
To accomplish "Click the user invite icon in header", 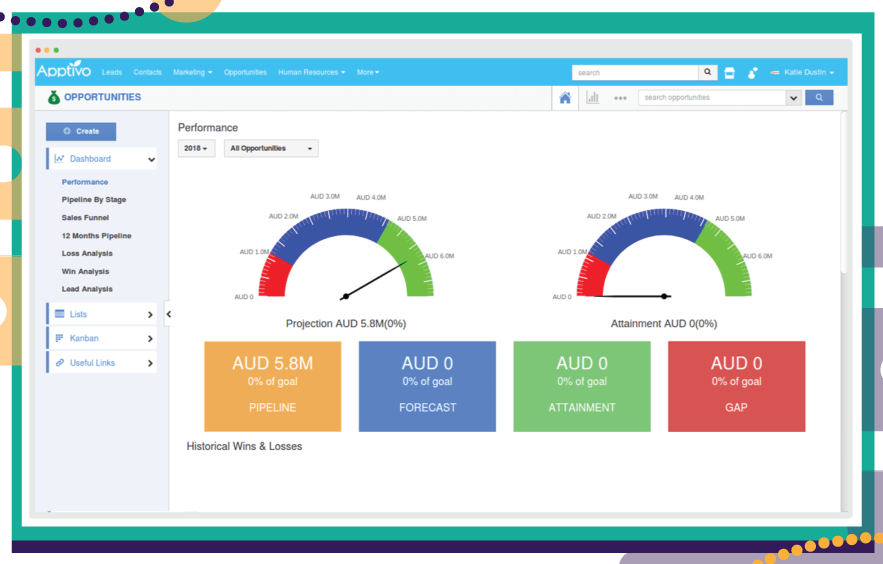I will coord(752,73).
